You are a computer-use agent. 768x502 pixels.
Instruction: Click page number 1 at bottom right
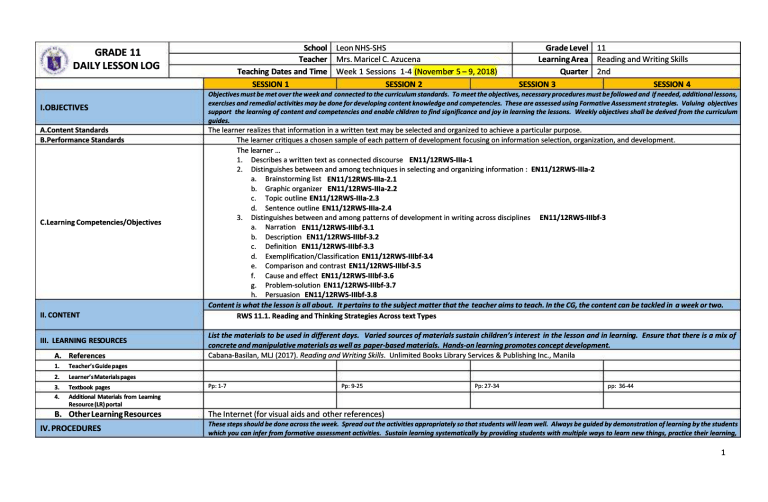coord(748,479)
